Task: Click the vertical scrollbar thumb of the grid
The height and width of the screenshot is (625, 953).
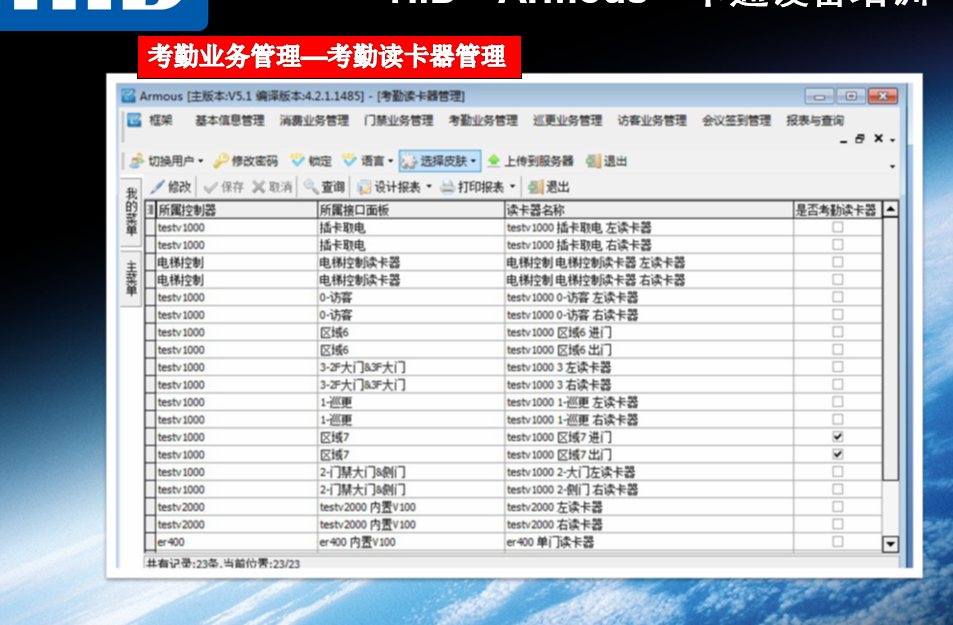Action: 890,349
